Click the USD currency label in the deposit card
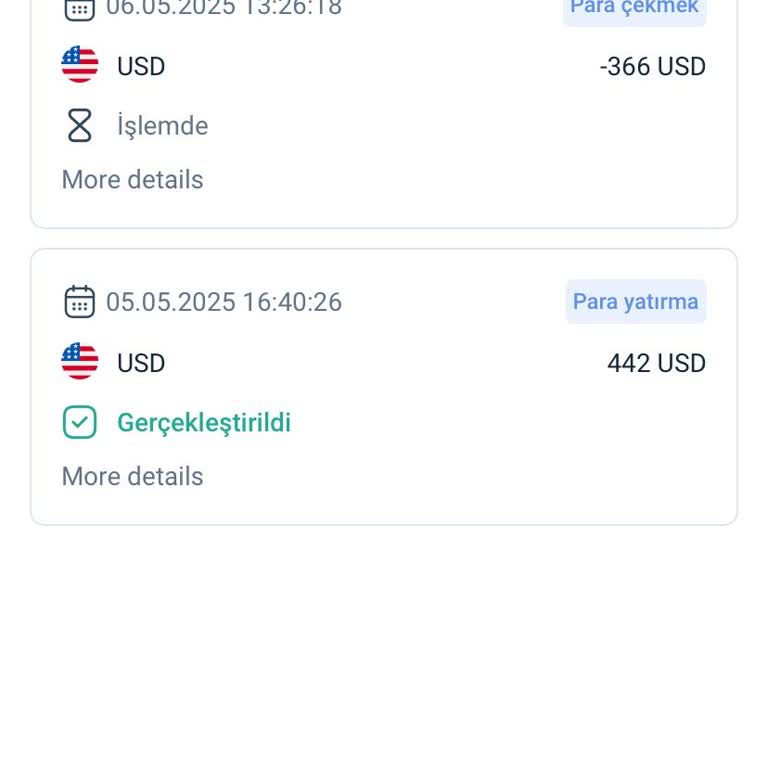This screenshot has height=768, width=768. tap(141, 363)
